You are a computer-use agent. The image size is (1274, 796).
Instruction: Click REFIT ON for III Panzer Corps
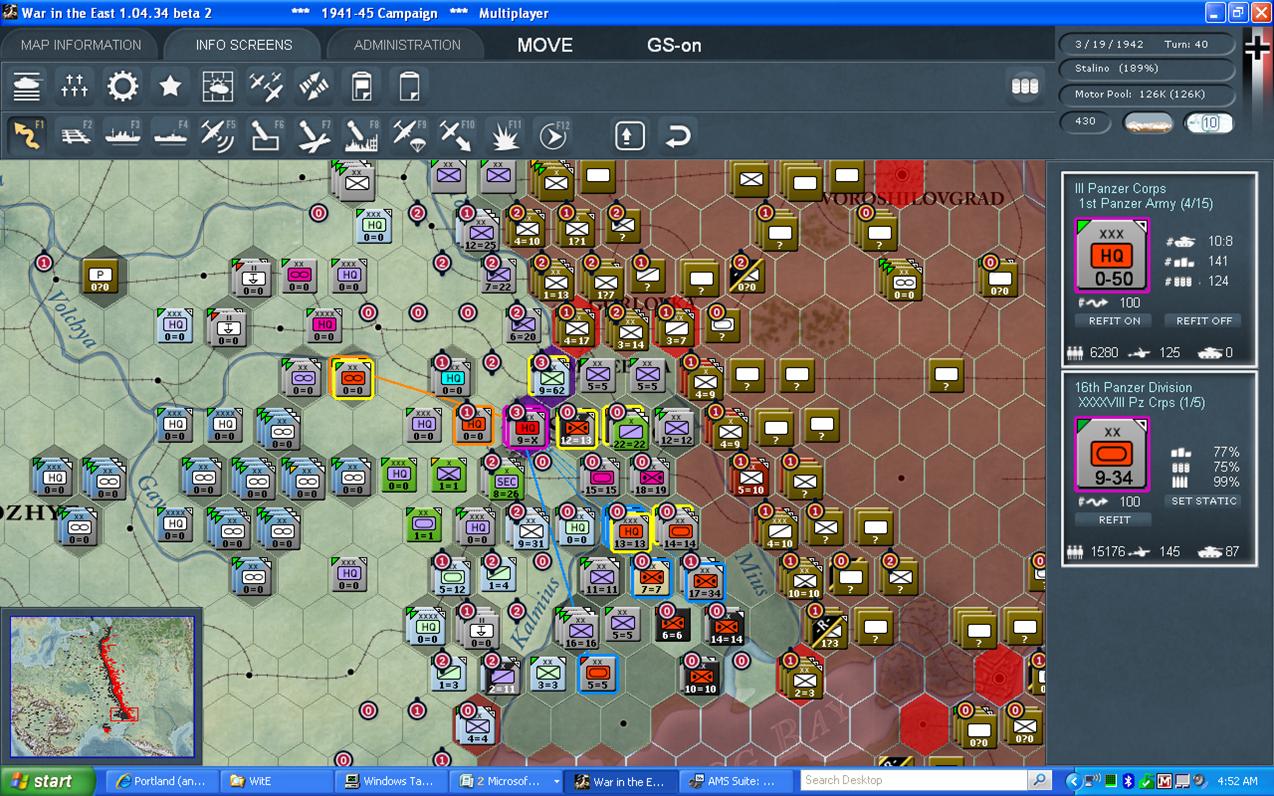point(1115,321)
